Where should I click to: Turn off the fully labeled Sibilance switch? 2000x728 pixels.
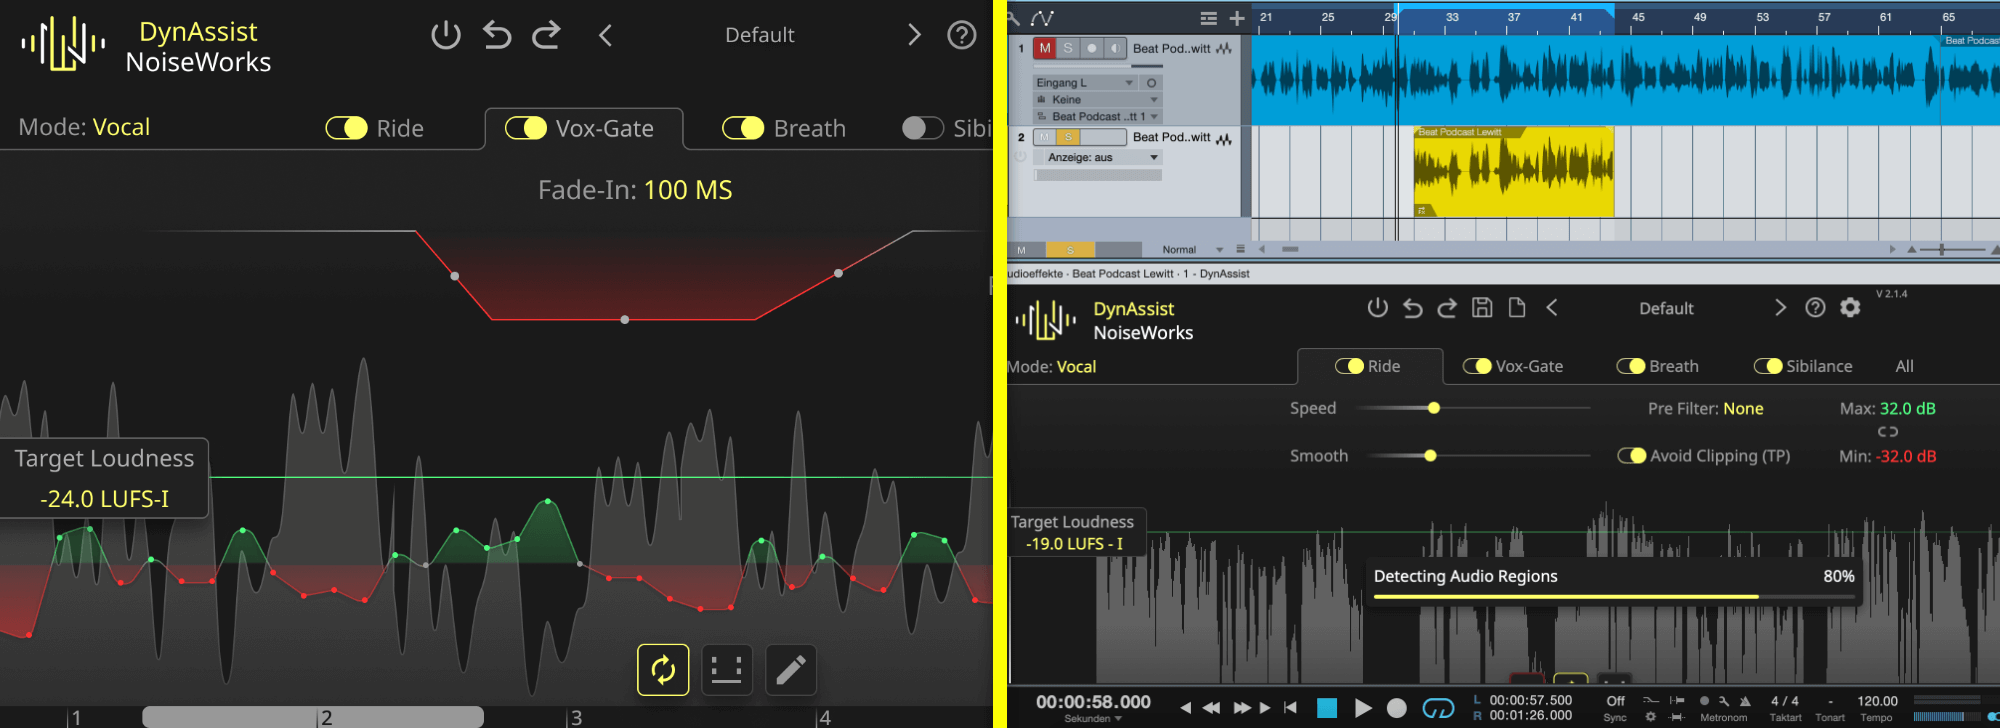(x=1768, y=366)
